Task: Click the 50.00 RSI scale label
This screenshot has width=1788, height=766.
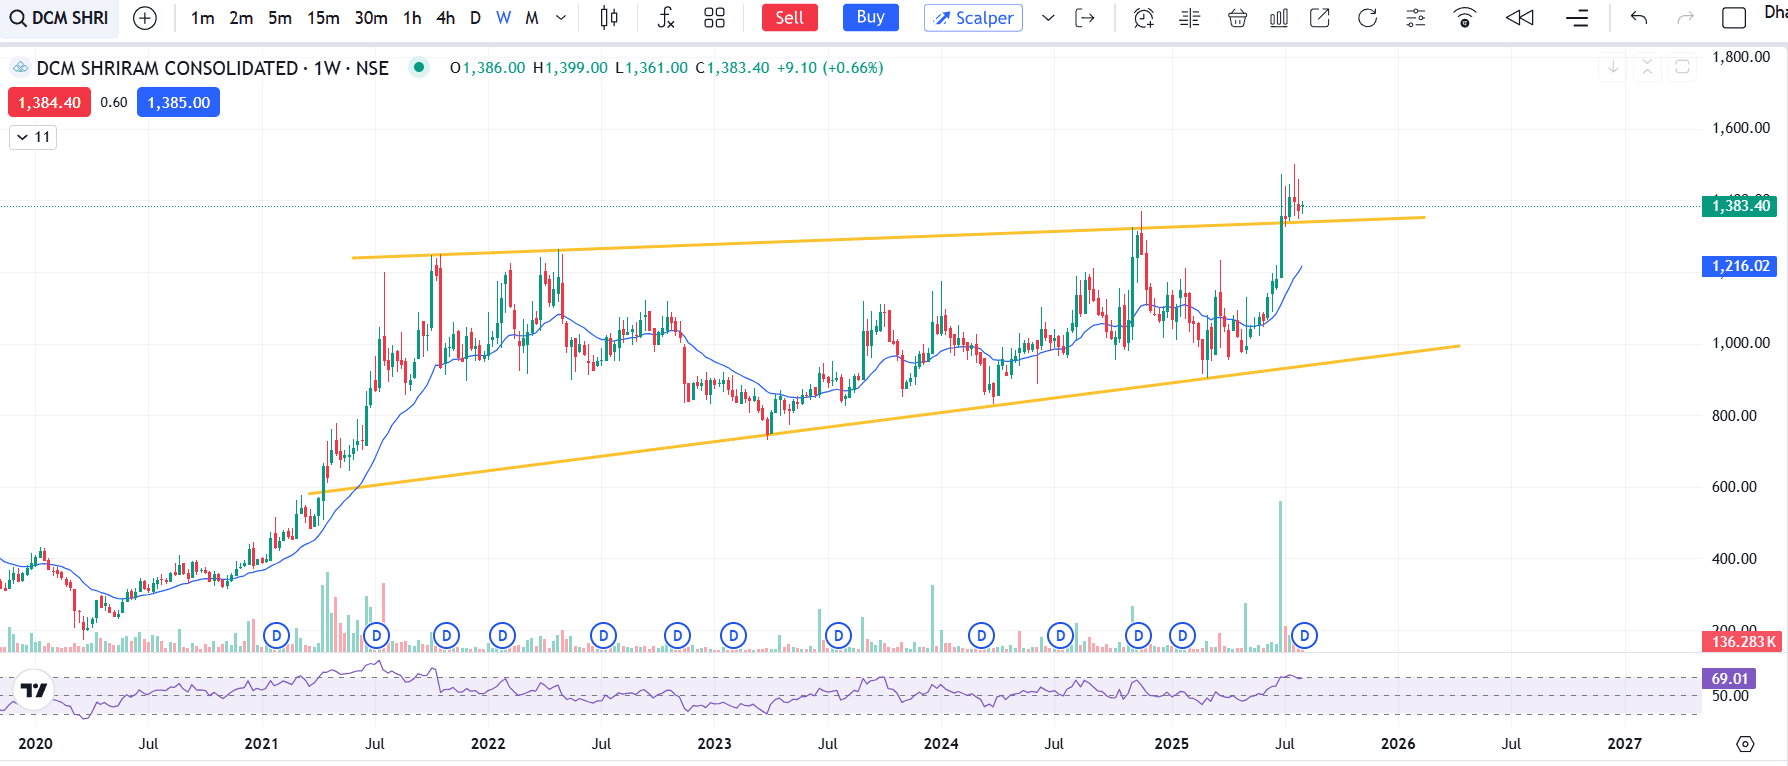Action: tap(1730, 696)
